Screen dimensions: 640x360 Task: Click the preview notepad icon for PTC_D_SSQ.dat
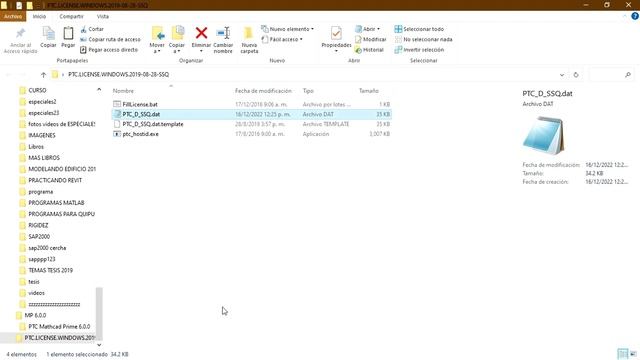pos(543,136)
